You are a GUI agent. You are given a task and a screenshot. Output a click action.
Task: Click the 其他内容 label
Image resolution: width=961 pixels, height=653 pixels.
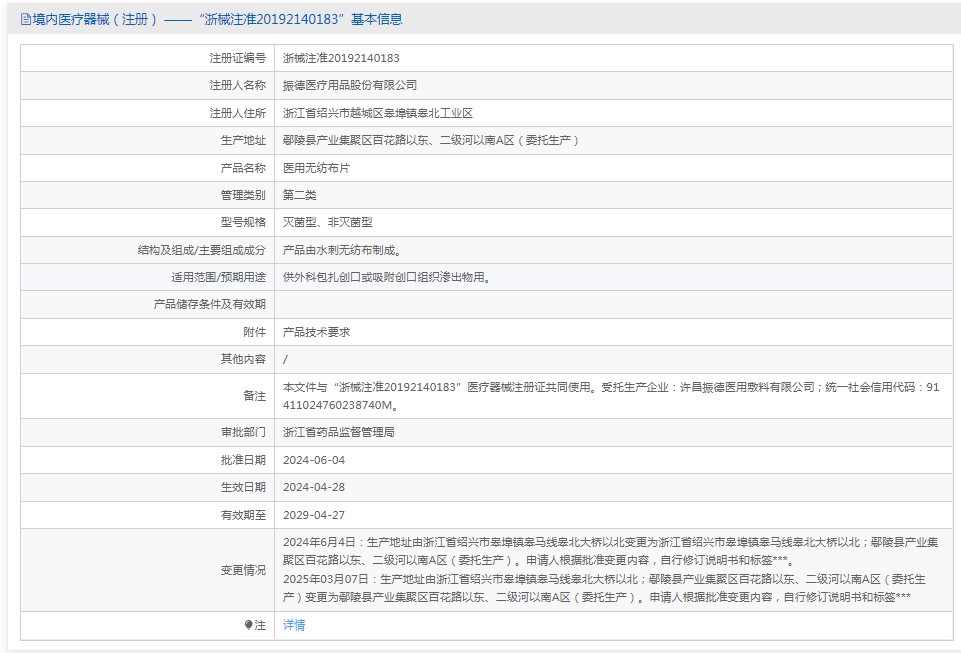[x=243, y=359]
